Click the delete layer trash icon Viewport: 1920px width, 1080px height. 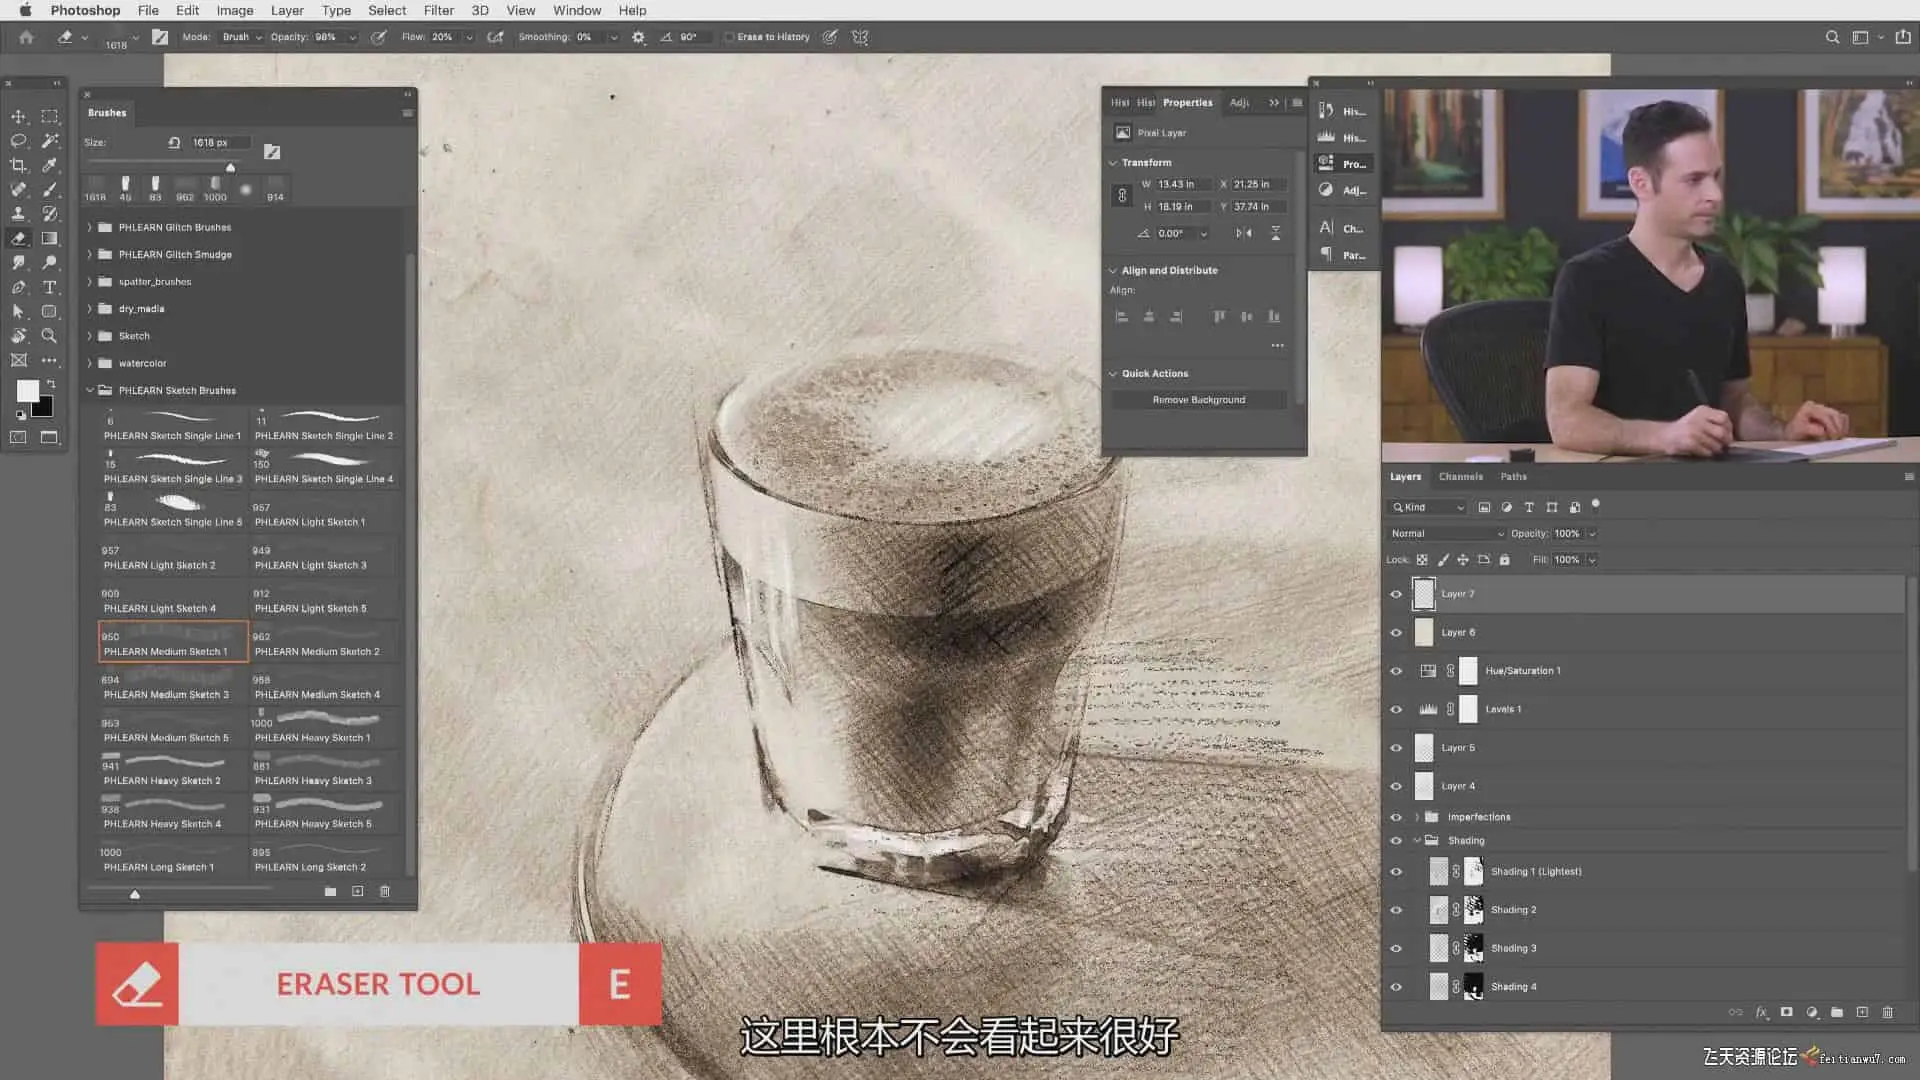pos(1887,1012)
